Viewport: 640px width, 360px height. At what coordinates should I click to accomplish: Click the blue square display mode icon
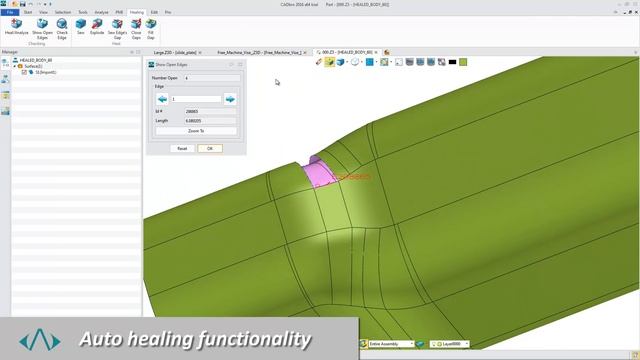click(369, 62)
